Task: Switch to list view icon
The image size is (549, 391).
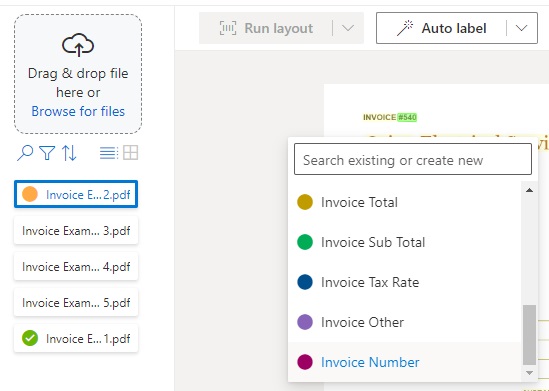Action: (x=109, y=153)
